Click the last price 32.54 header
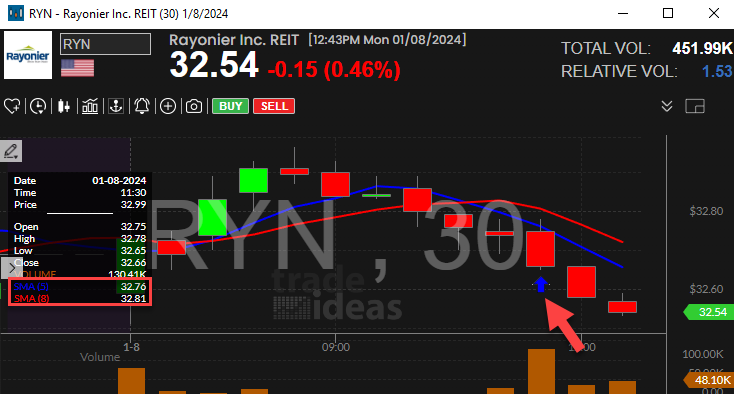Image resolution: width=734 pixels, height=394 pixels. pos(214,65)
